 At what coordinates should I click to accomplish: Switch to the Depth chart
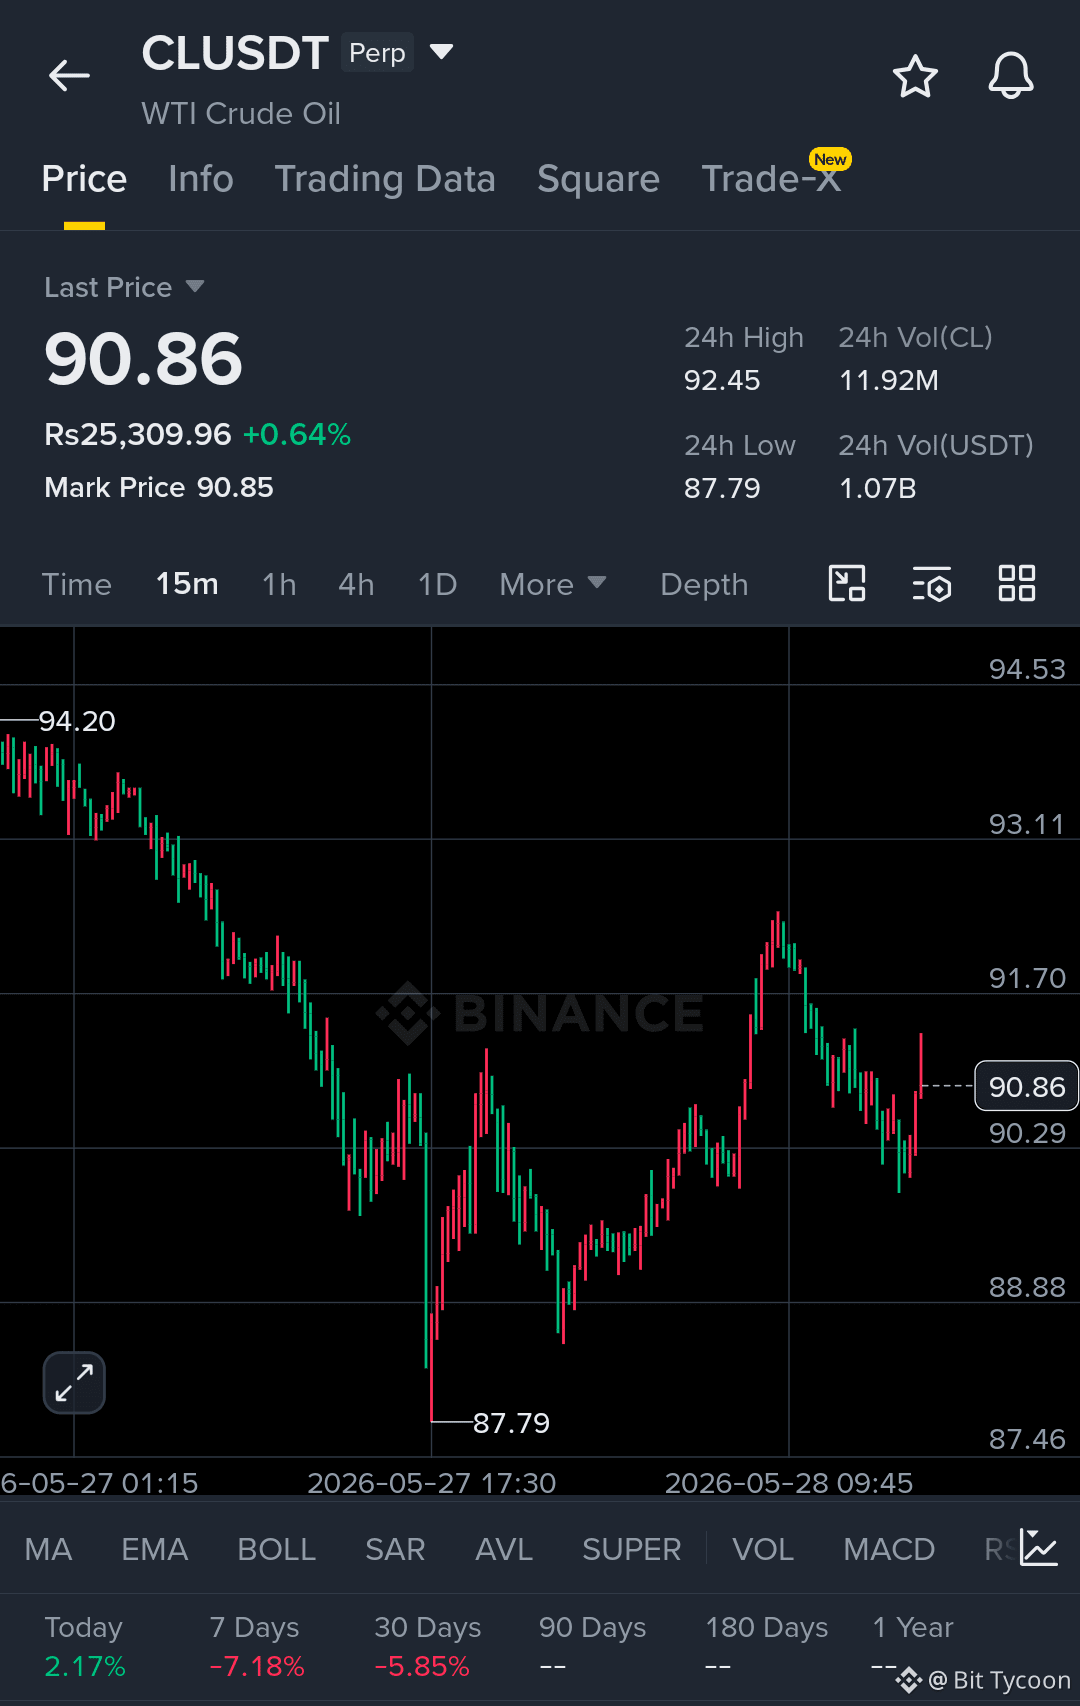(704, 584)
